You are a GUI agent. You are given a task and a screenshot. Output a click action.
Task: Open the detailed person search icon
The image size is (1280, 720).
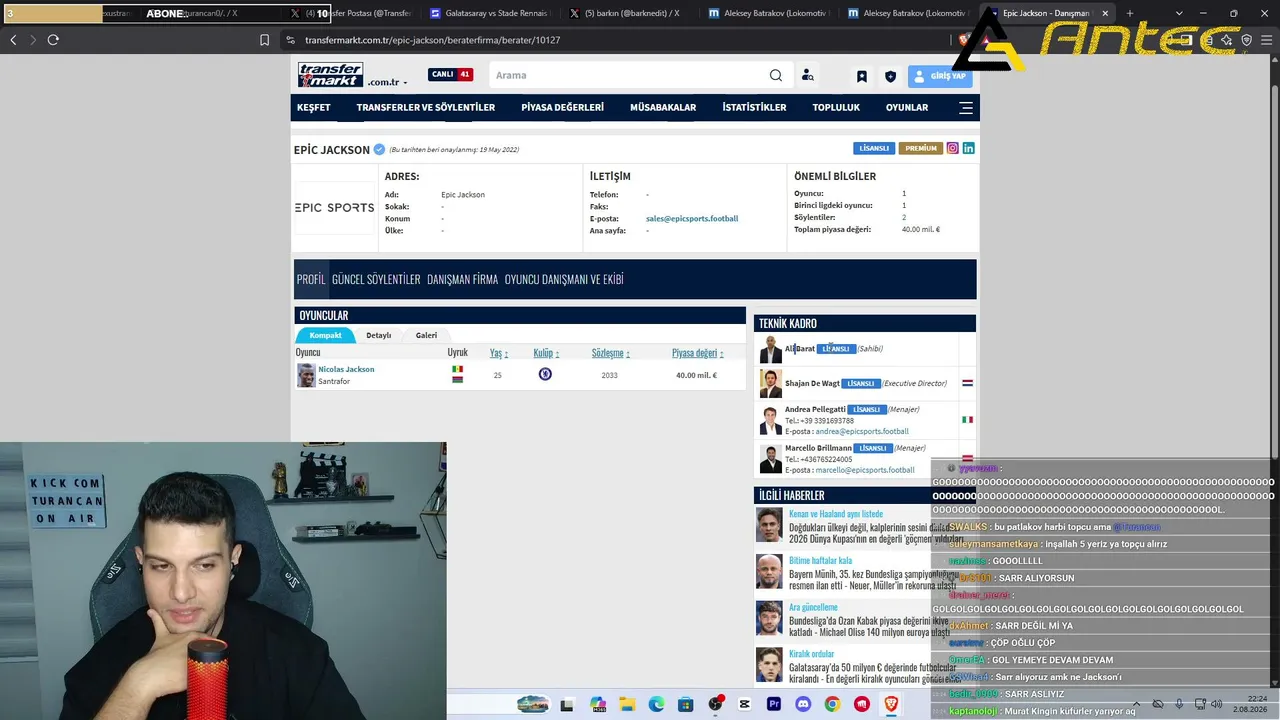(808, 75)
